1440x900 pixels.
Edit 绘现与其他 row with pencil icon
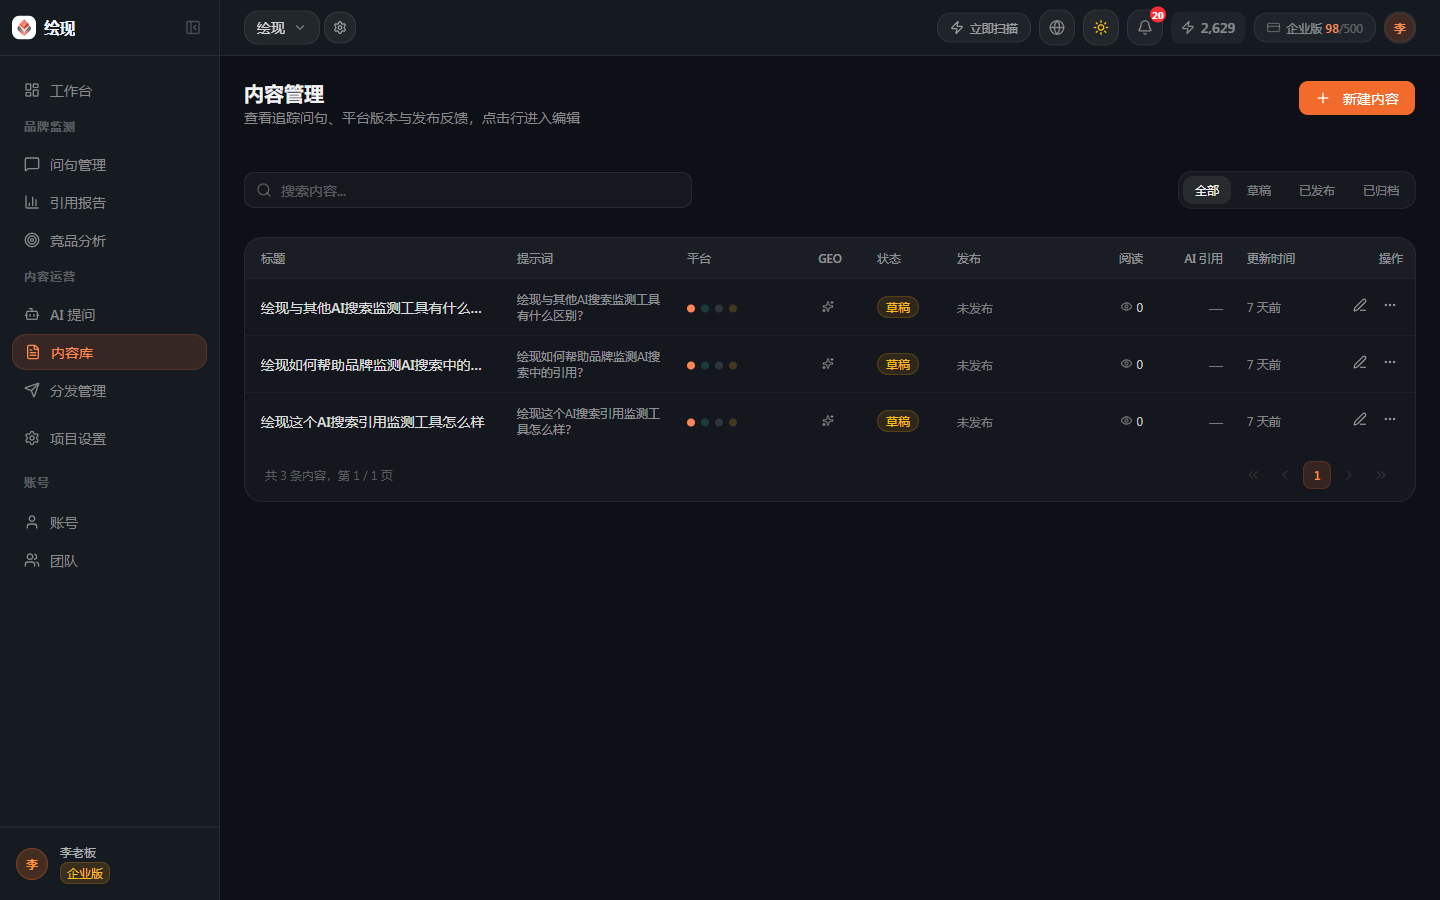point(1360,305)
